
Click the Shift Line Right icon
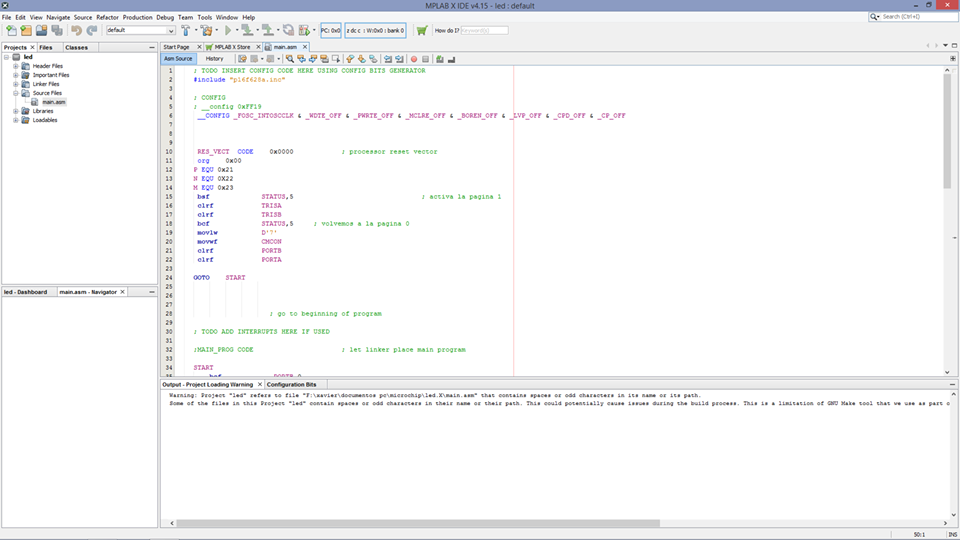click(399, 59)
